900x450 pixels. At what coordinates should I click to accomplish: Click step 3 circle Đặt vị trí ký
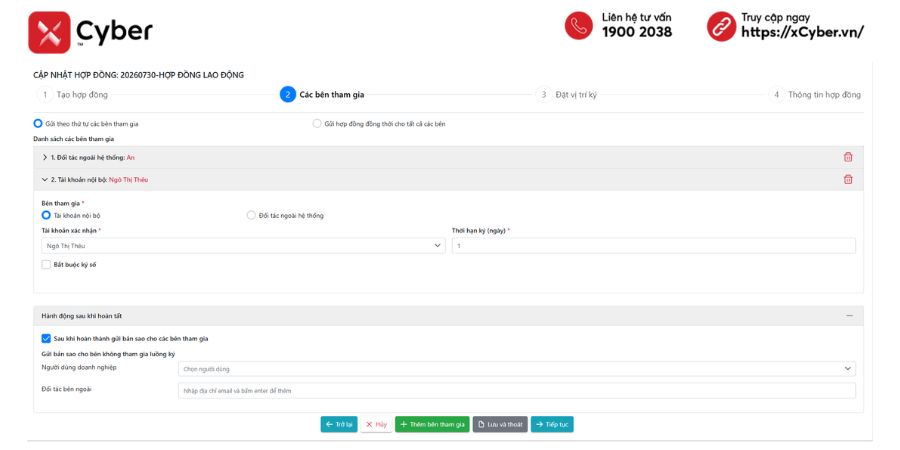point(543,95)
